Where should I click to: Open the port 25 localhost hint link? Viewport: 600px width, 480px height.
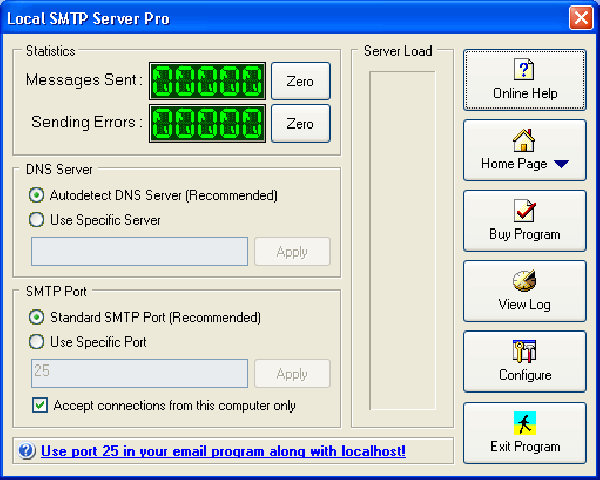click(x=223, y=451)
